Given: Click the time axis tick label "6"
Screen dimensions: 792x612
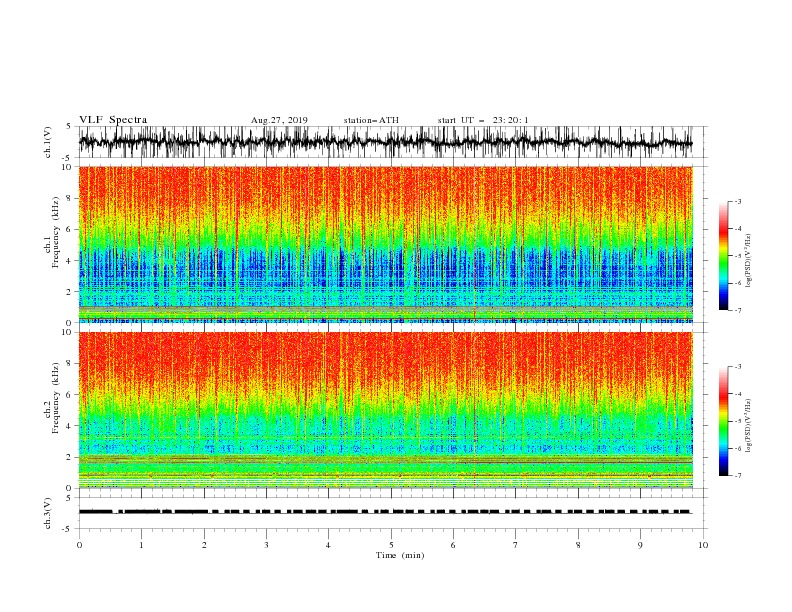Looking at the screenshot, I should pos(453,545).
